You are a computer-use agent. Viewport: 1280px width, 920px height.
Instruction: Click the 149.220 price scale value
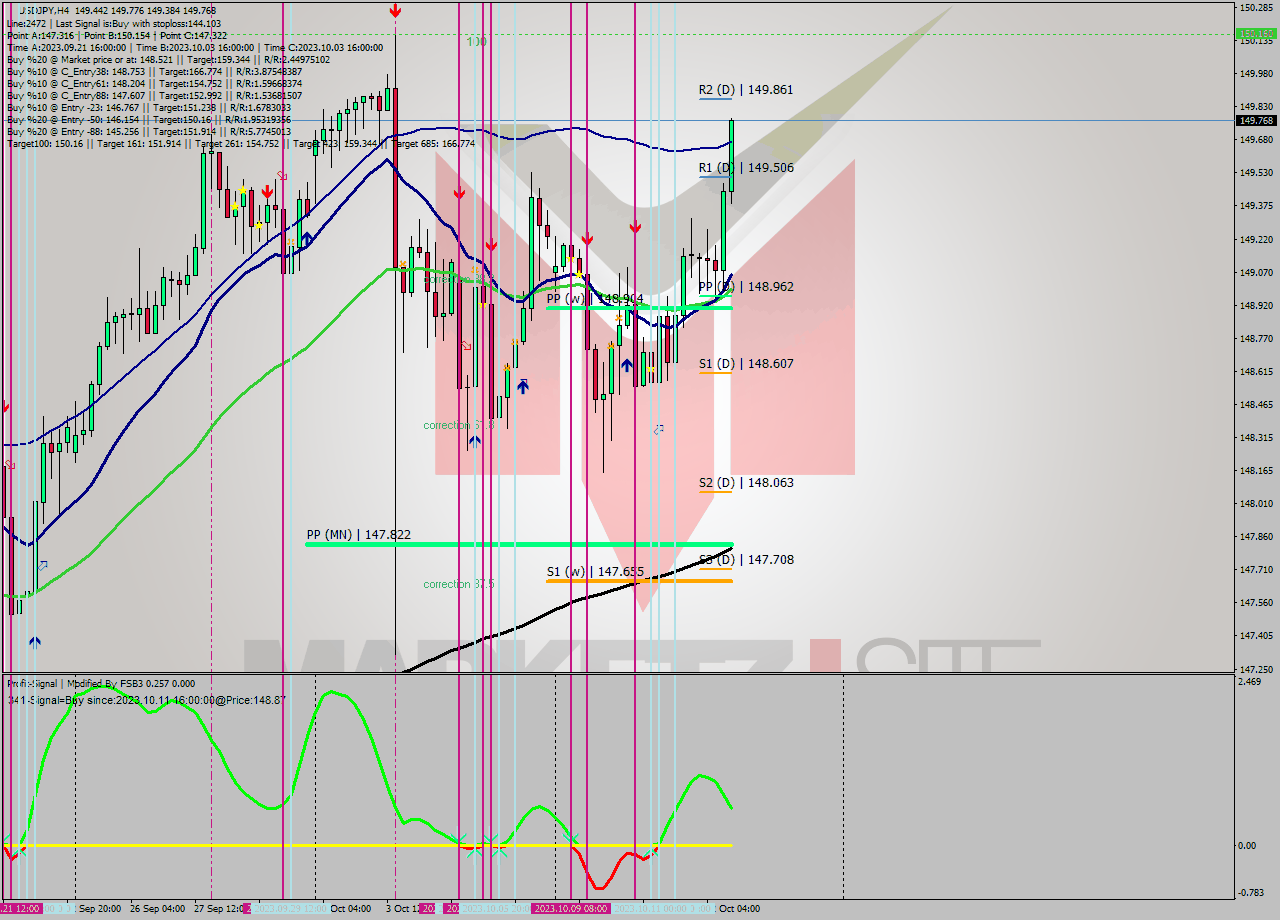point(1255,240)
